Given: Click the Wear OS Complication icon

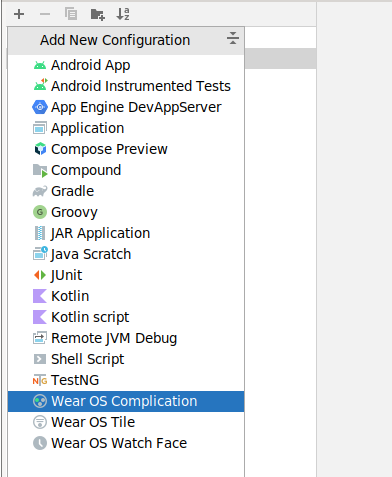Looking at the screenshot, I should 40,401.
